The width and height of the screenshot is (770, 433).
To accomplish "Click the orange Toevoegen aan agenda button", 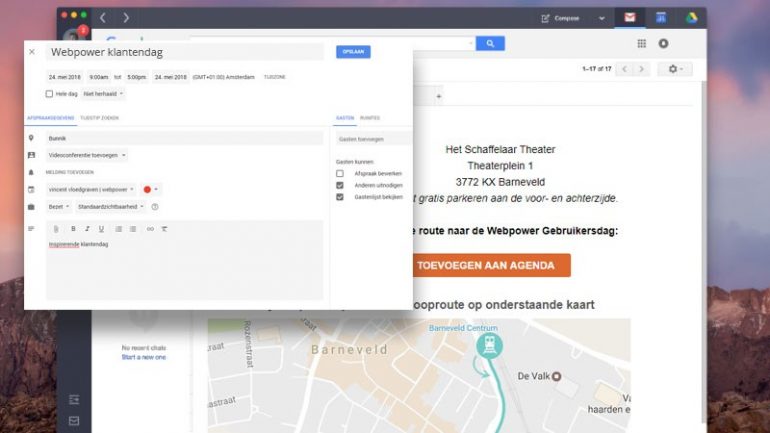I will pyautogui.click(x=491, y=266).
